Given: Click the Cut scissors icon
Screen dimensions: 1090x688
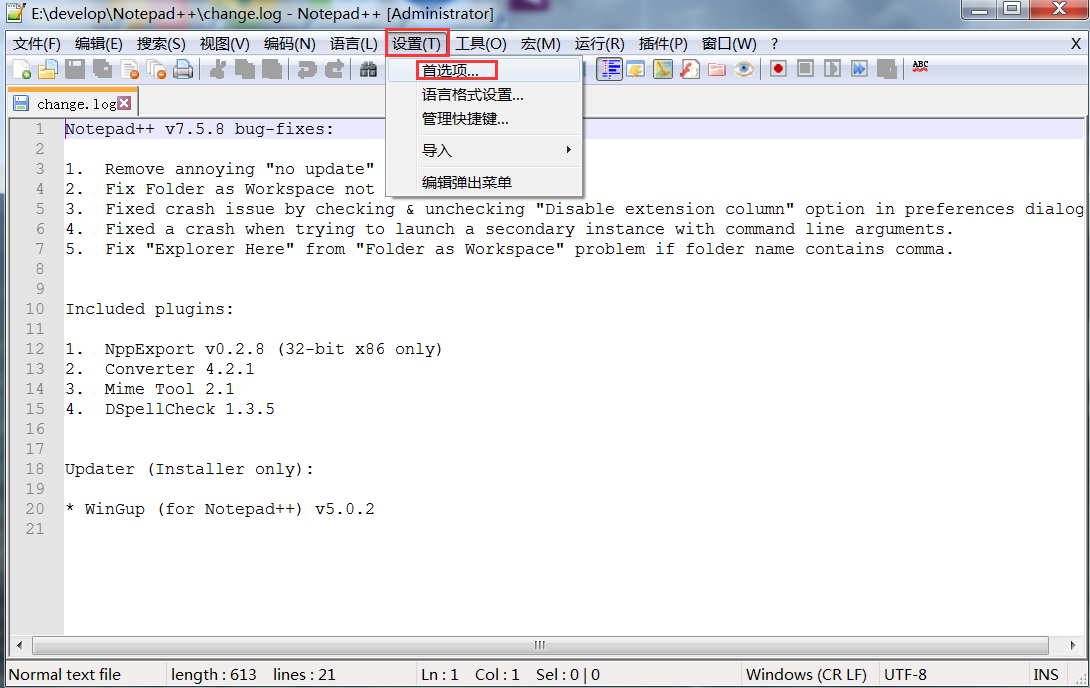Looking at the screenshot, I should (218, 69).
